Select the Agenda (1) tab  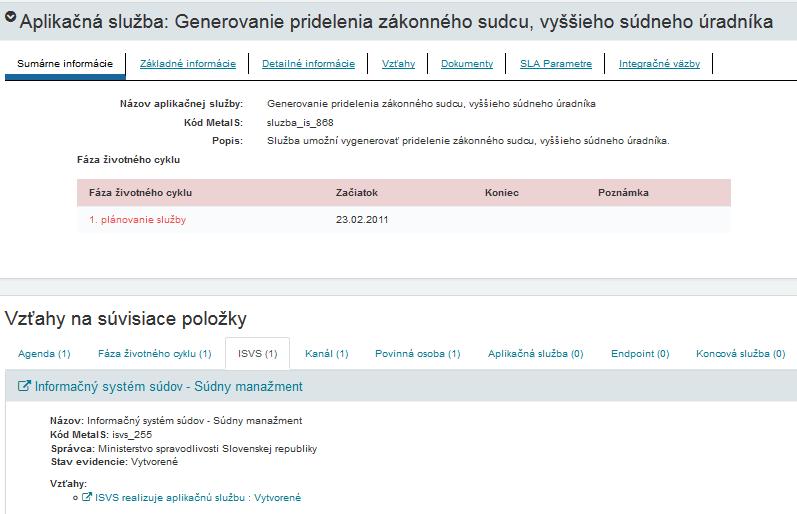click(x=44, y=354)
